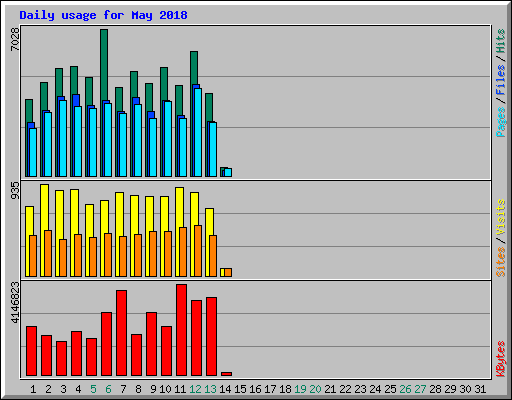Click the day 9 axis label

(153, 389)
